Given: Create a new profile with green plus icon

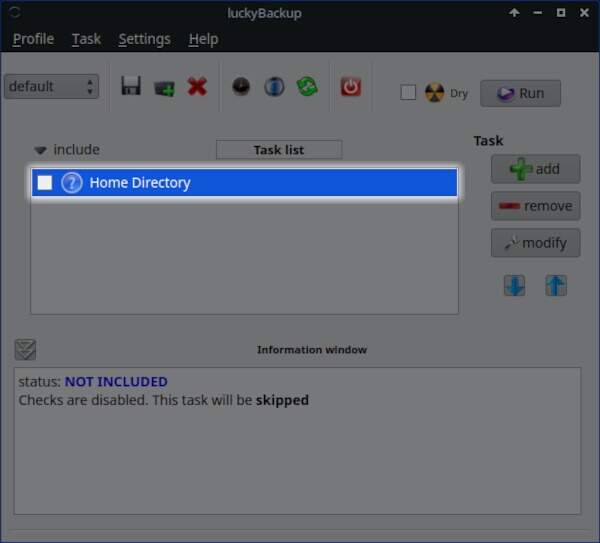Looking at the screenshot, I should coord(165,88).
